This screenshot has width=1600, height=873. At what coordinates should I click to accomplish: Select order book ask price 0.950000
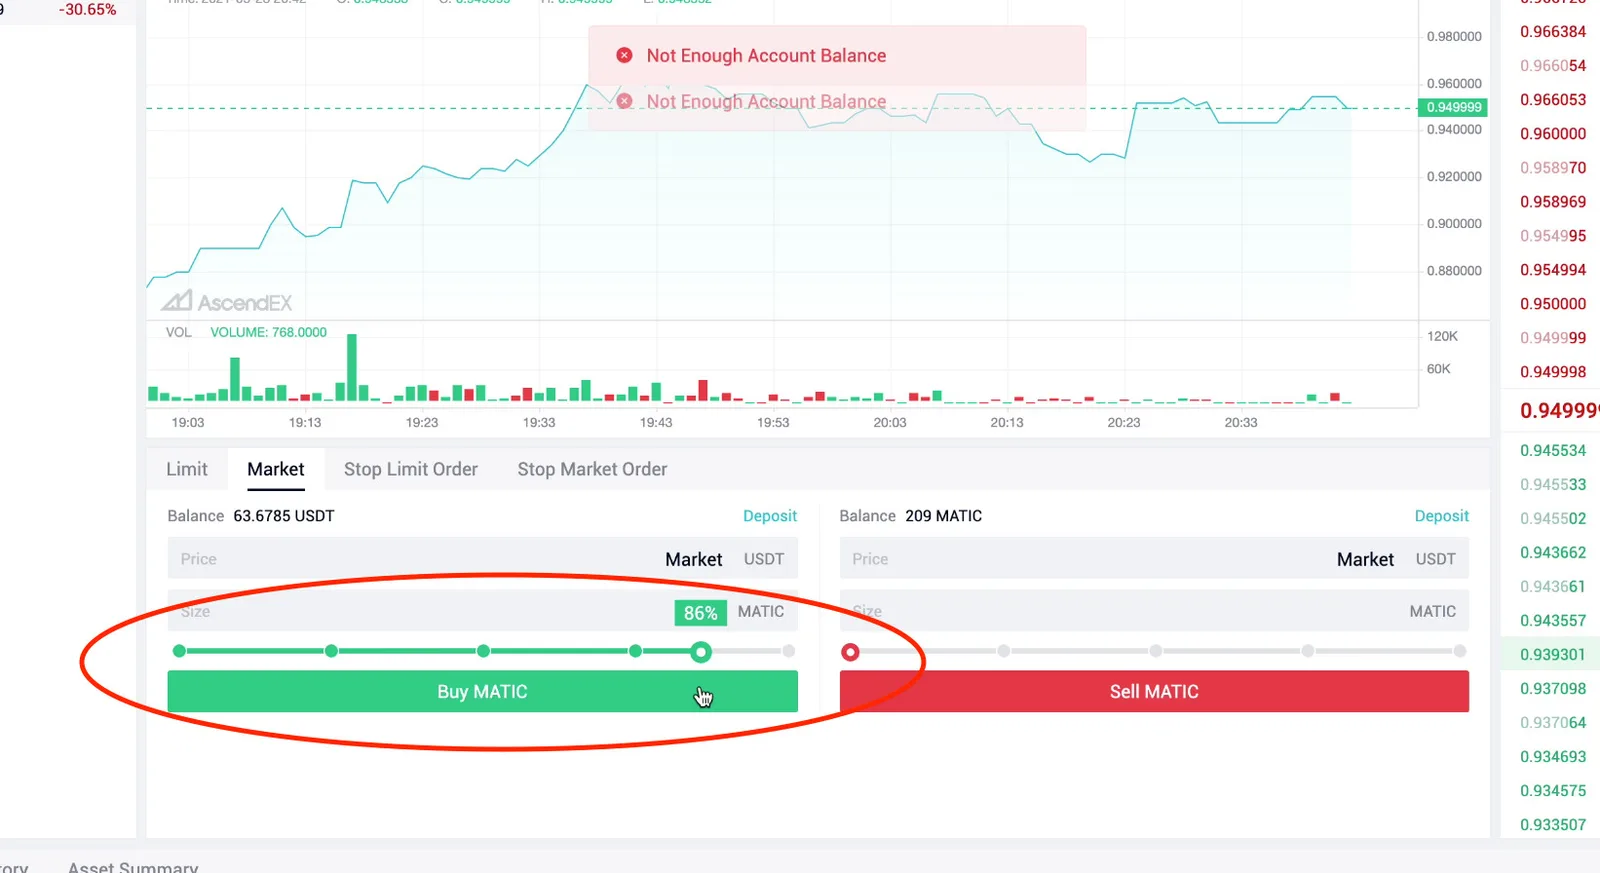(x=1553, y=304)
